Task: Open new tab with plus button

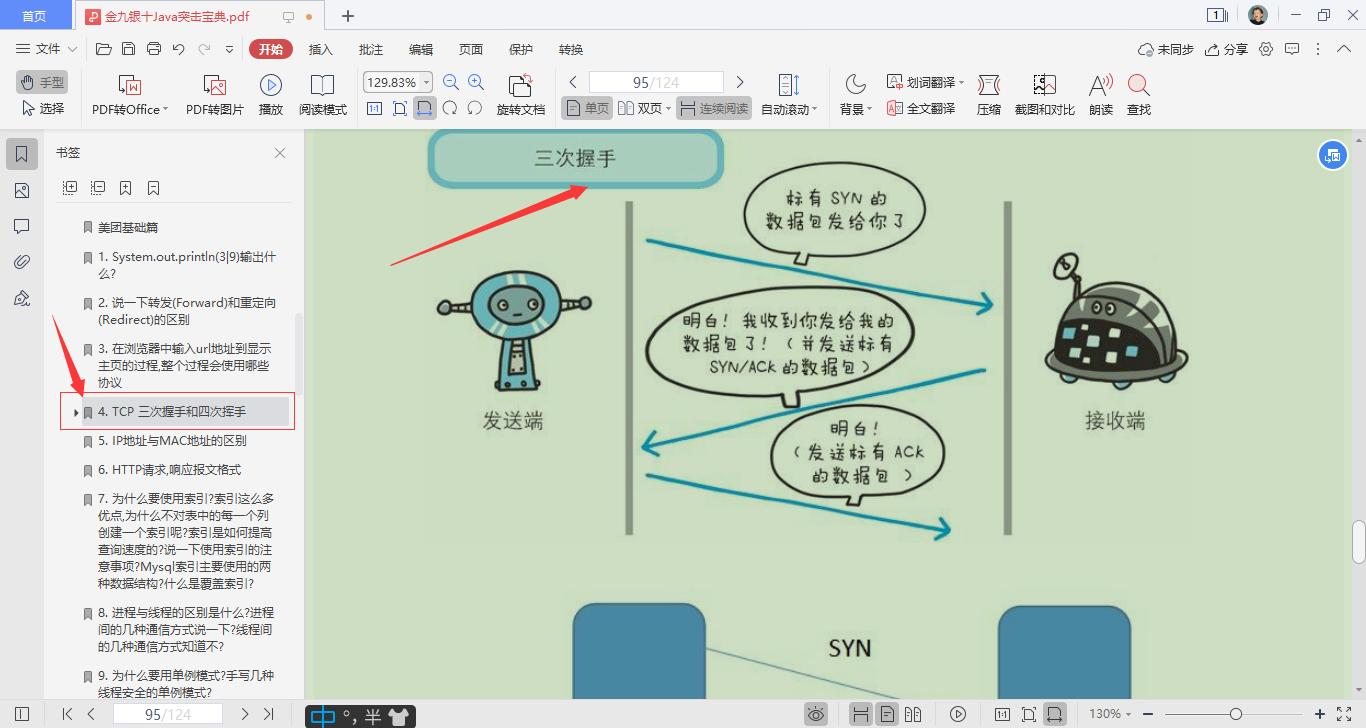Action: (x=348, y=16)
